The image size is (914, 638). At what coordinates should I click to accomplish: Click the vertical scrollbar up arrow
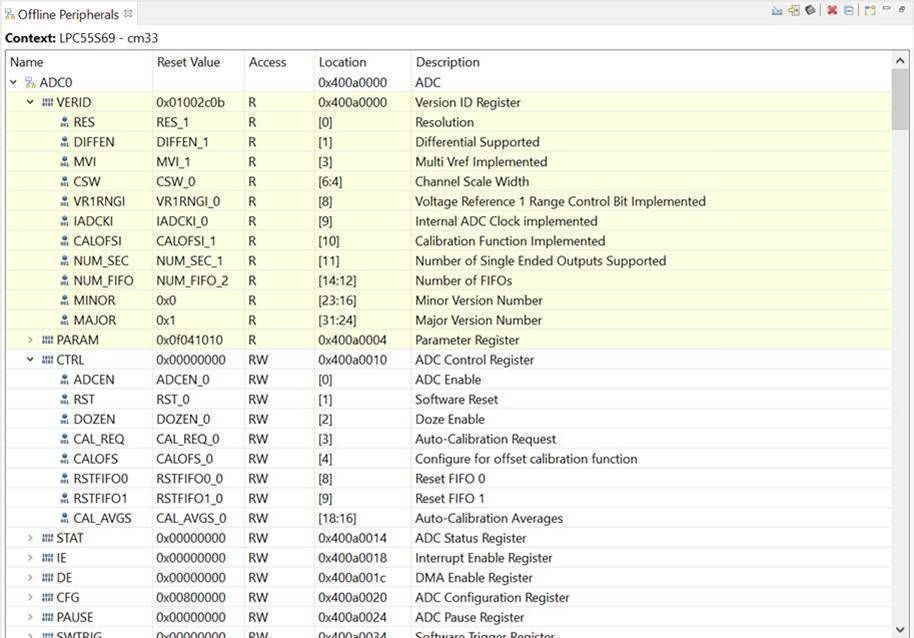tap(901, 61)
